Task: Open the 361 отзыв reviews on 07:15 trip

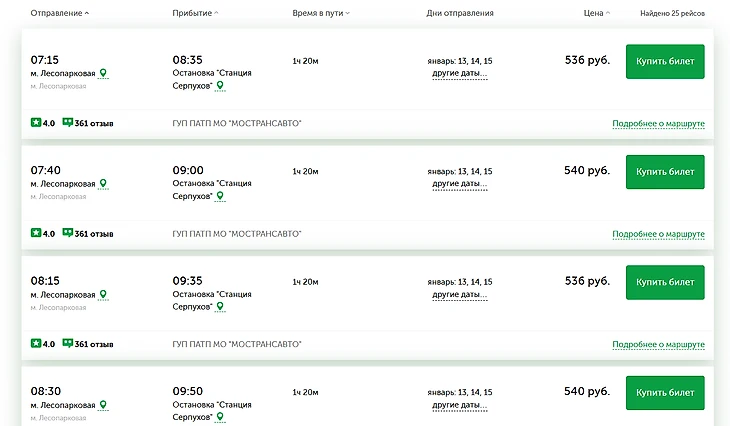Action: (x=94, y=123)
